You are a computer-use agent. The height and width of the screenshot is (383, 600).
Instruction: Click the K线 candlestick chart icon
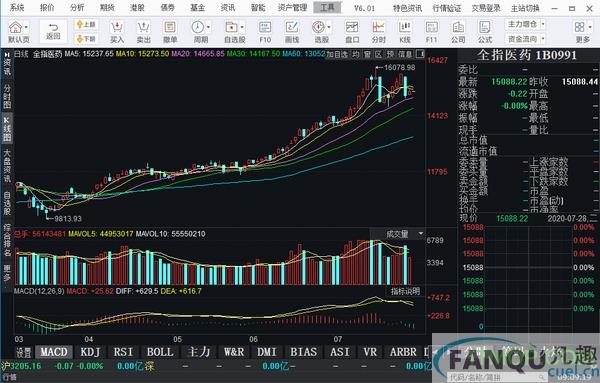(x=405, y=32)
